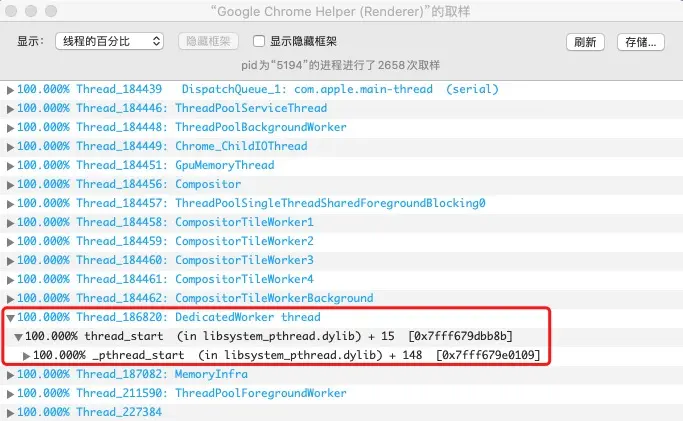Expand Thread_211590 ThreadPoolForegroundWorker triangle

pyautogui.click(x=10, y=394)
